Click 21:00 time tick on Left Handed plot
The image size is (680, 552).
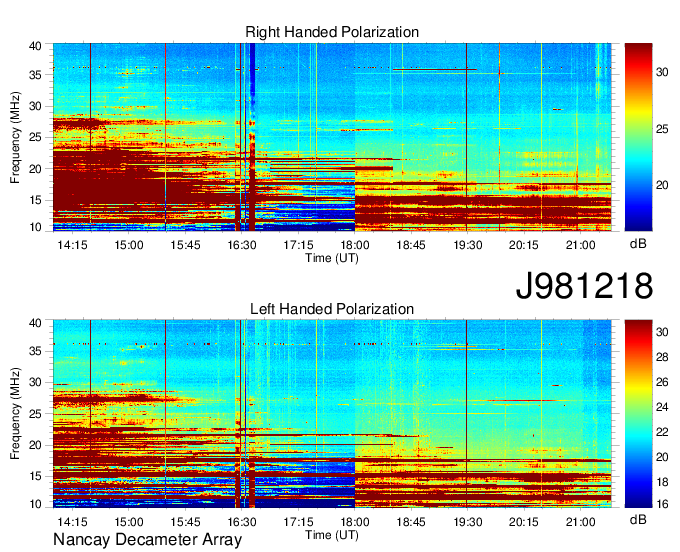click(x=580, y=522)
